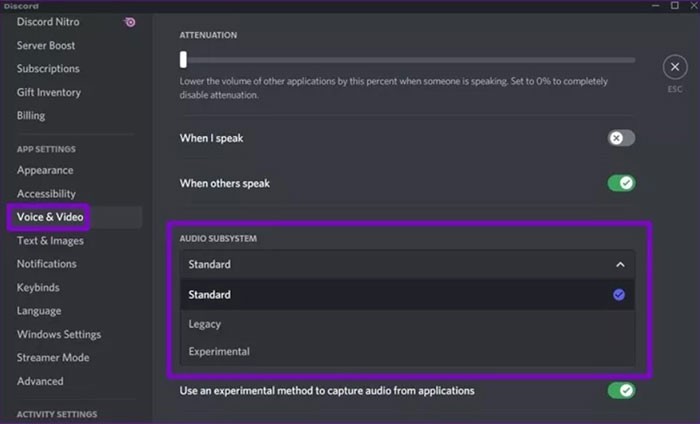700x424 pixels.
Task: Open Voice & Video settings
Action: (x=50, y=217)
